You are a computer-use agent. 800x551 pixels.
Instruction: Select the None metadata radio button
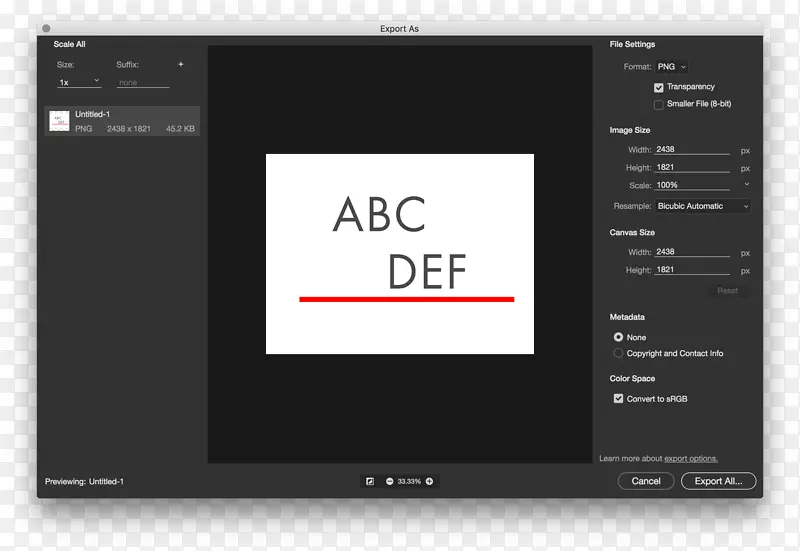coord(618,337)
